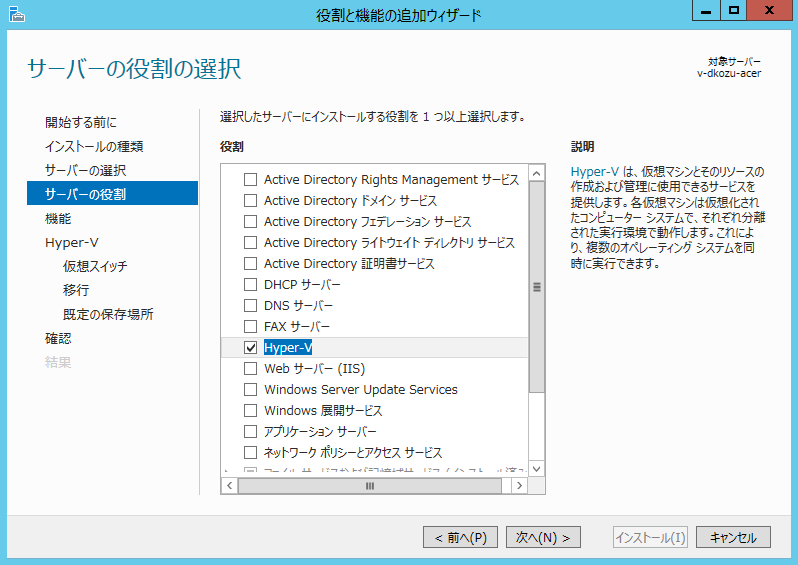
Task: Click the v-dkozu-acer server name
Action: pos(729,73)
